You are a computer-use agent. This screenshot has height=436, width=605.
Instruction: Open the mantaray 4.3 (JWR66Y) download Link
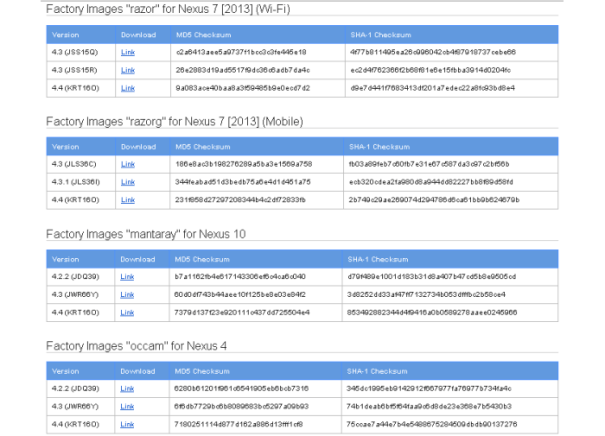pyautogui.click(x=127, y=295)
